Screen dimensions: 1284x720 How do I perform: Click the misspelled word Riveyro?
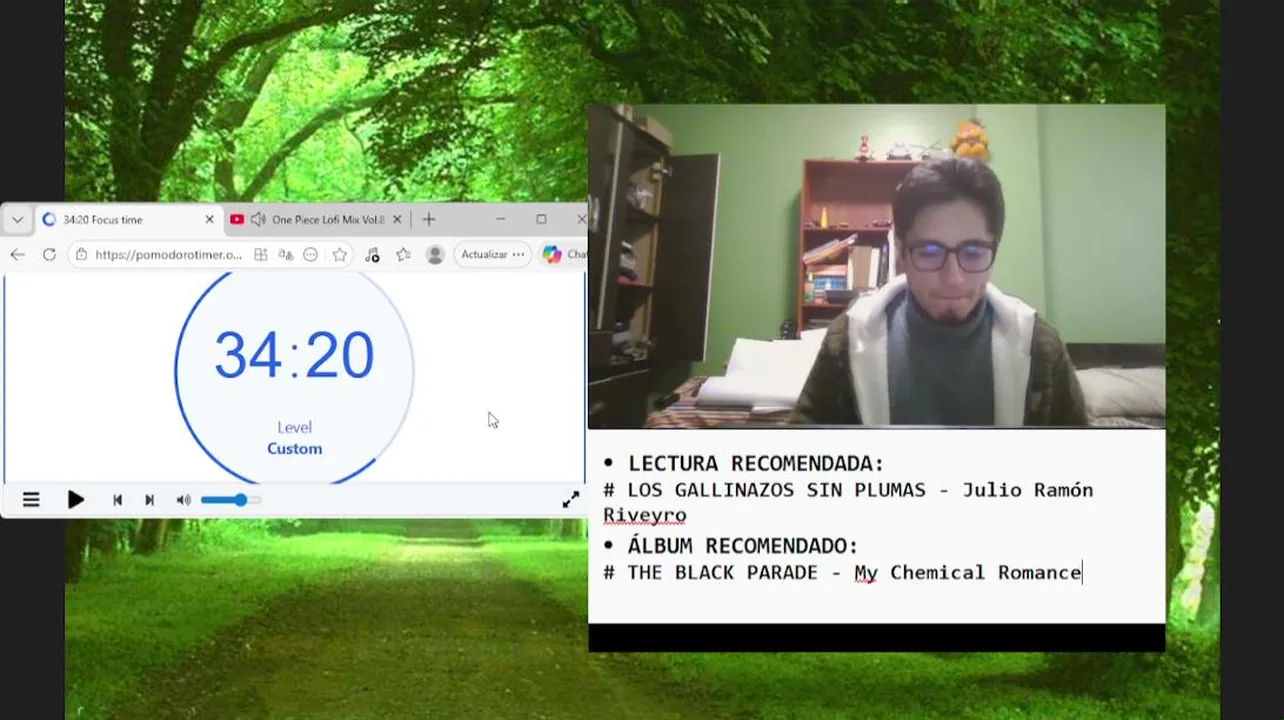(x=645, y=516)
